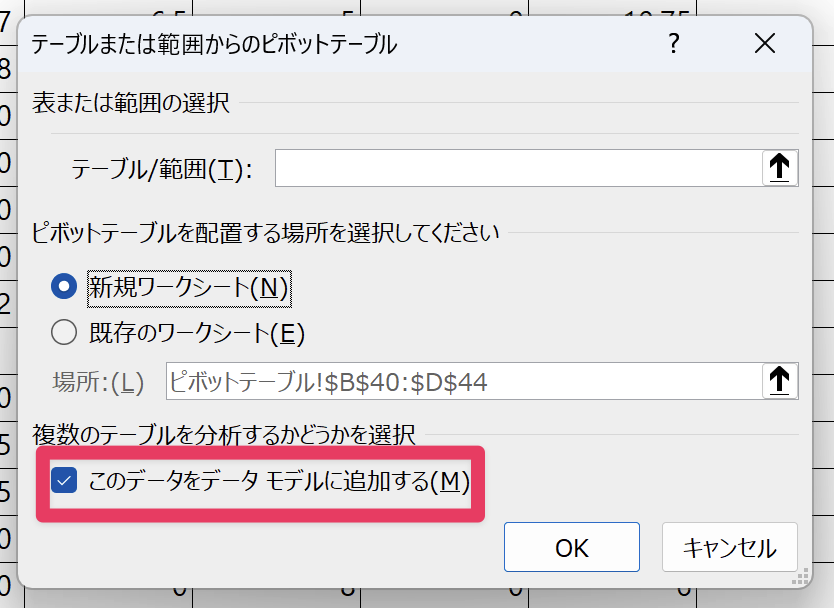The image size is (834, 608).
Task: Click the 表または範囲の選択 section heading
Action: (131, 103)
